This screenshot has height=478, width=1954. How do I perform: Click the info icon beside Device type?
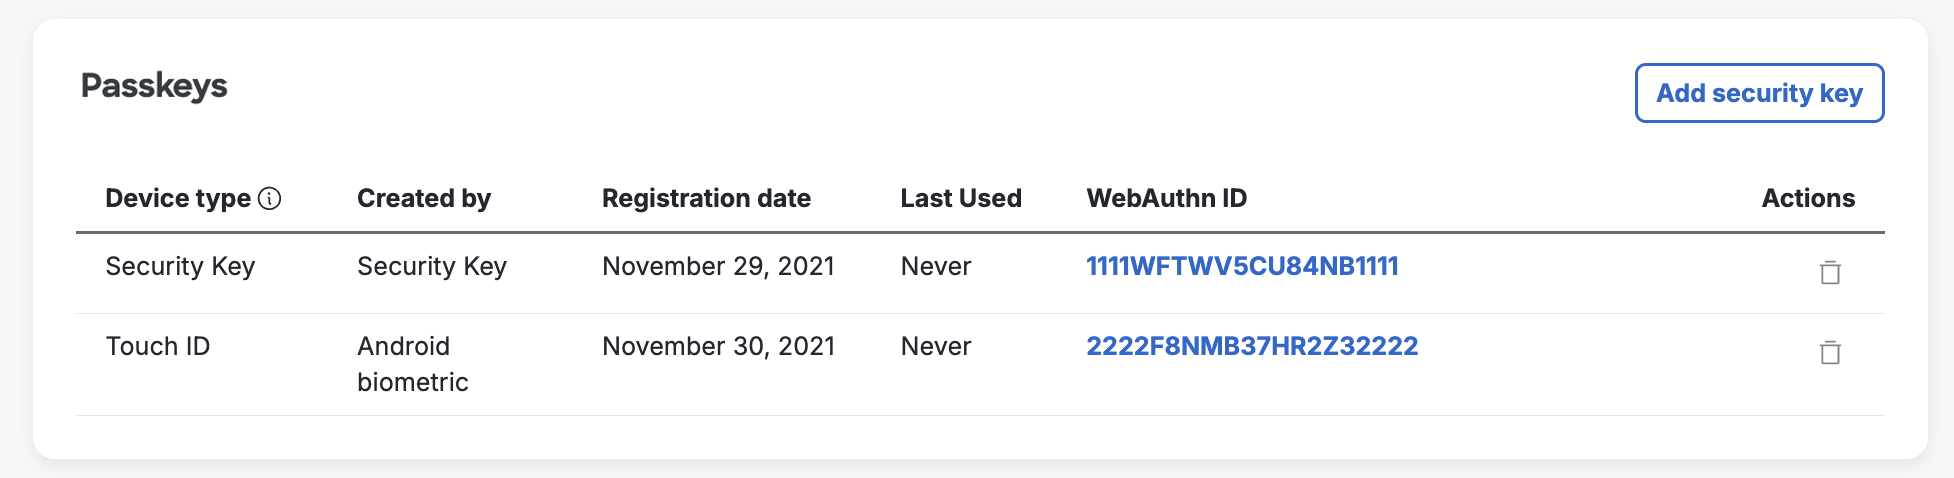click(269, 199)
